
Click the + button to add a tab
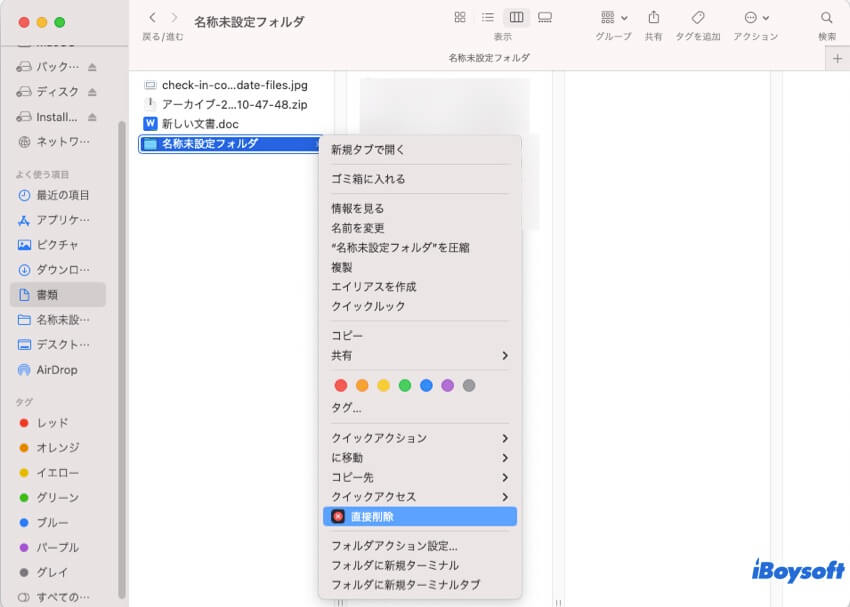coord(839,58)
